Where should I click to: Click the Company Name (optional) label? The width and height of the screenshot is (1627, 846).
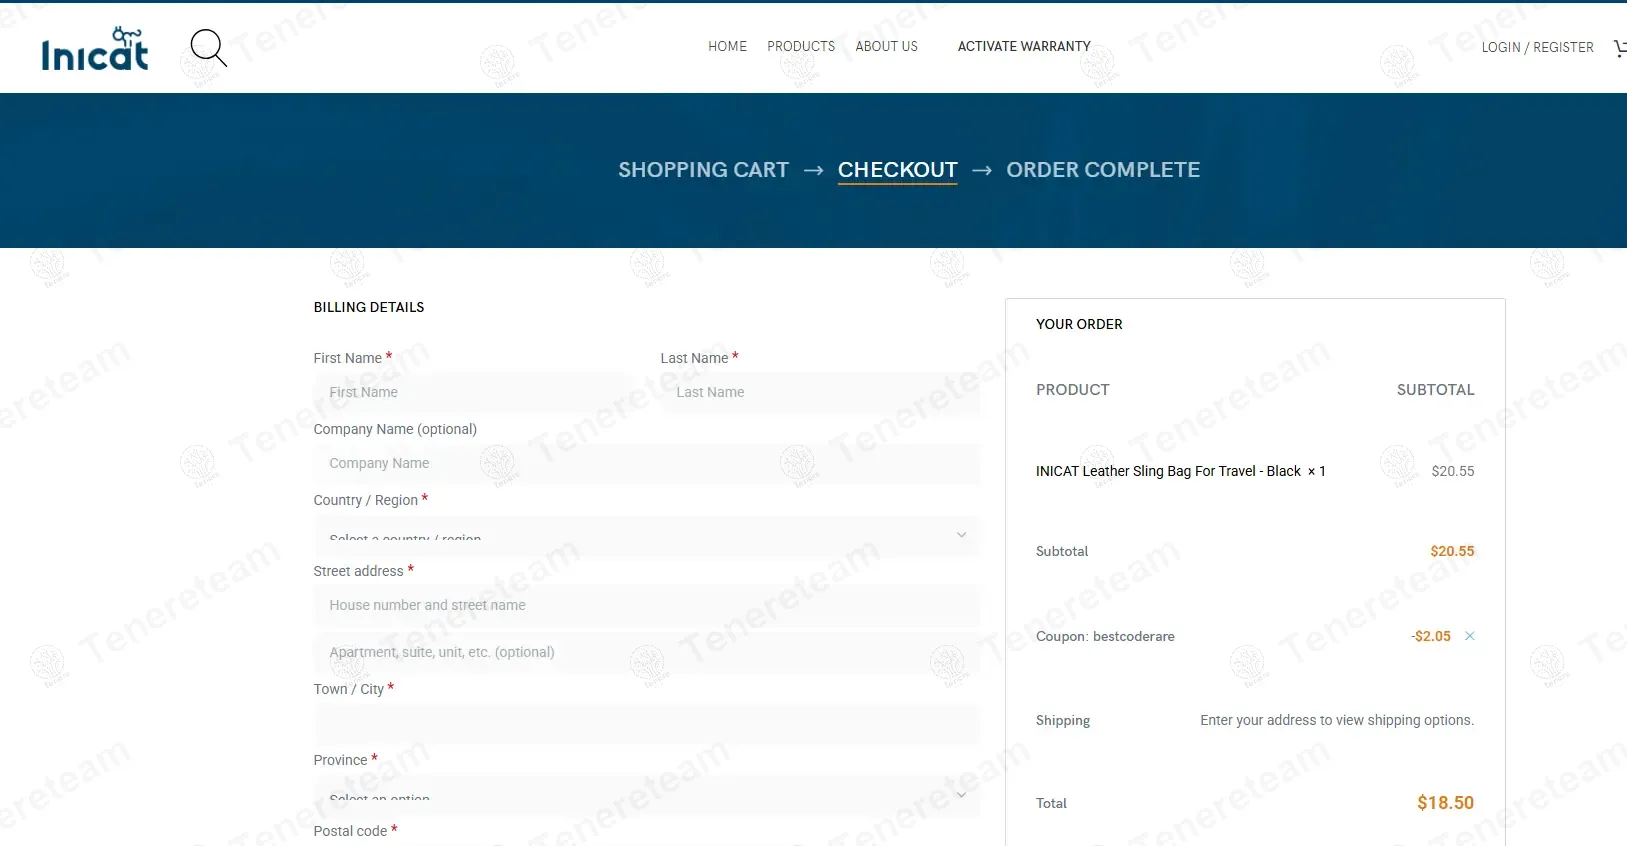pyautogui.click(x=395, y=429)
